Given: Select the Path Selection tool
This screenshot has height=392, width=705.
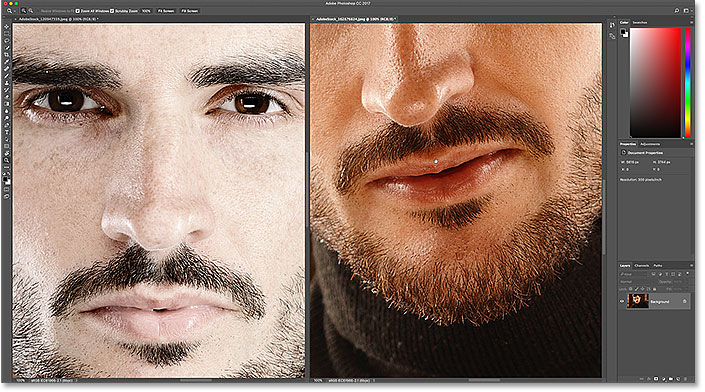Looking at the screenshot, I should tap(6, 139).
